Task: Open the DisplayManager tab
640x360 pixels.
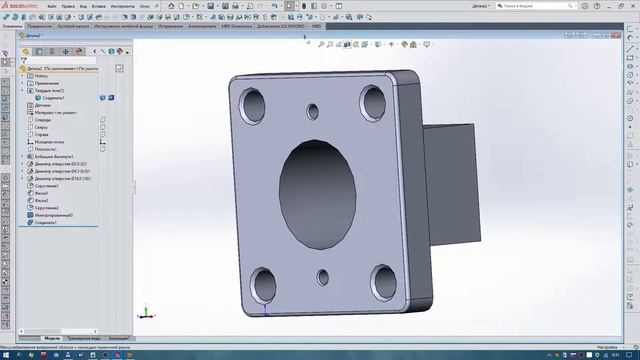Action: pyautogui.click(x=79, y=51)
